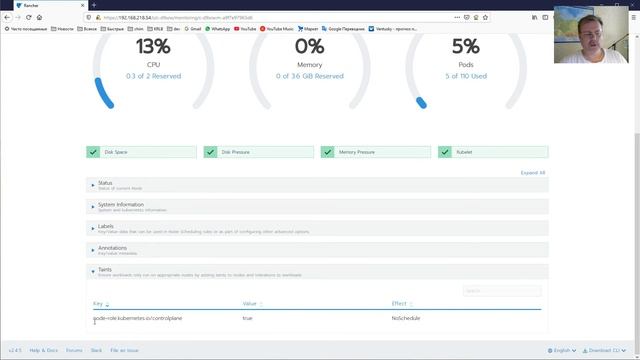Click the insecure connection lock icon
640x360 pixels.
pyautogui.click(x=98, y=18)
